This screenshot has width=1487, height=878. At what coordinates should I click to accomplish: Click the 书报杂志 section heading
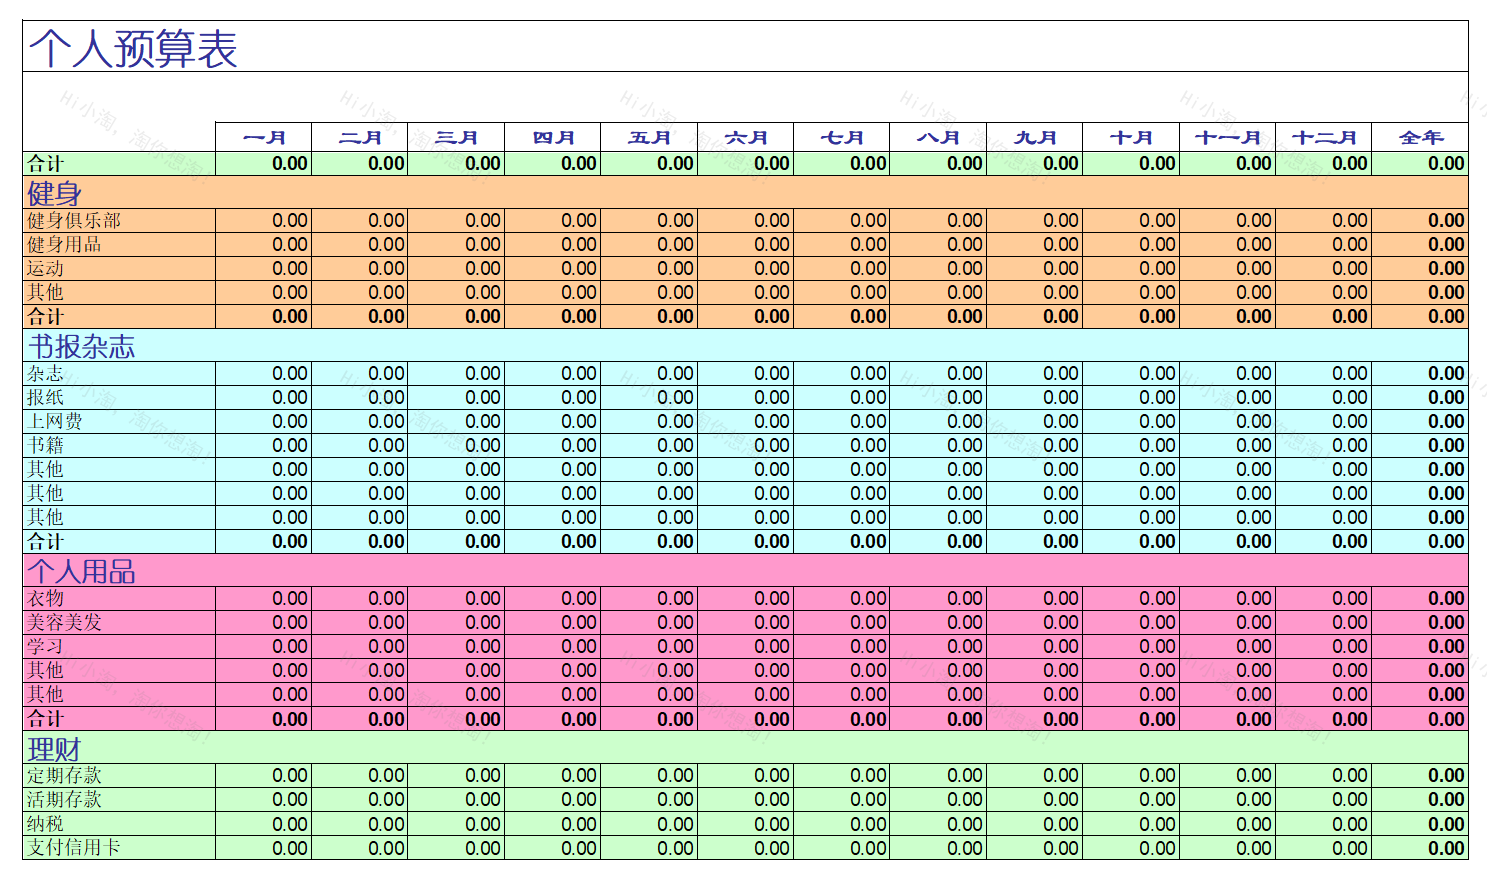click(x=81, y=346)
